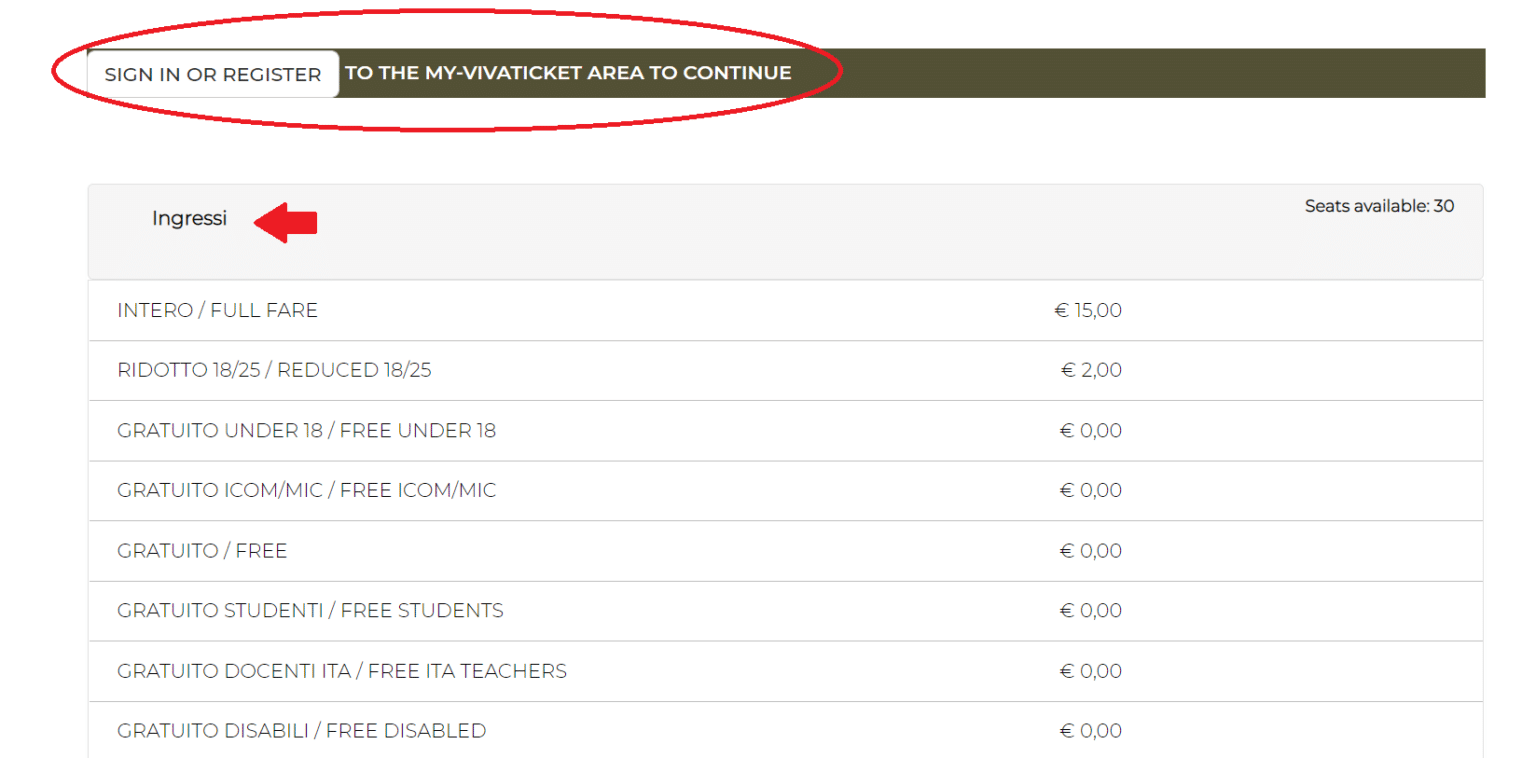This screenshot has height=758, width=1536.
Task: Click the price for FREE STUDENTS
Action: pos(1091,611)
